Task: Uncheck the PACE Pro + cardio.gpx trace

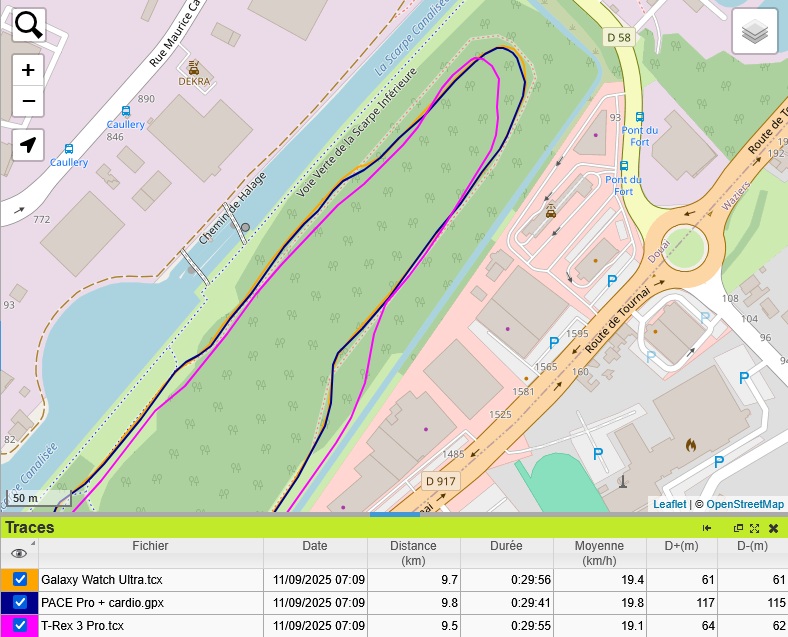Action: [20, 603]
